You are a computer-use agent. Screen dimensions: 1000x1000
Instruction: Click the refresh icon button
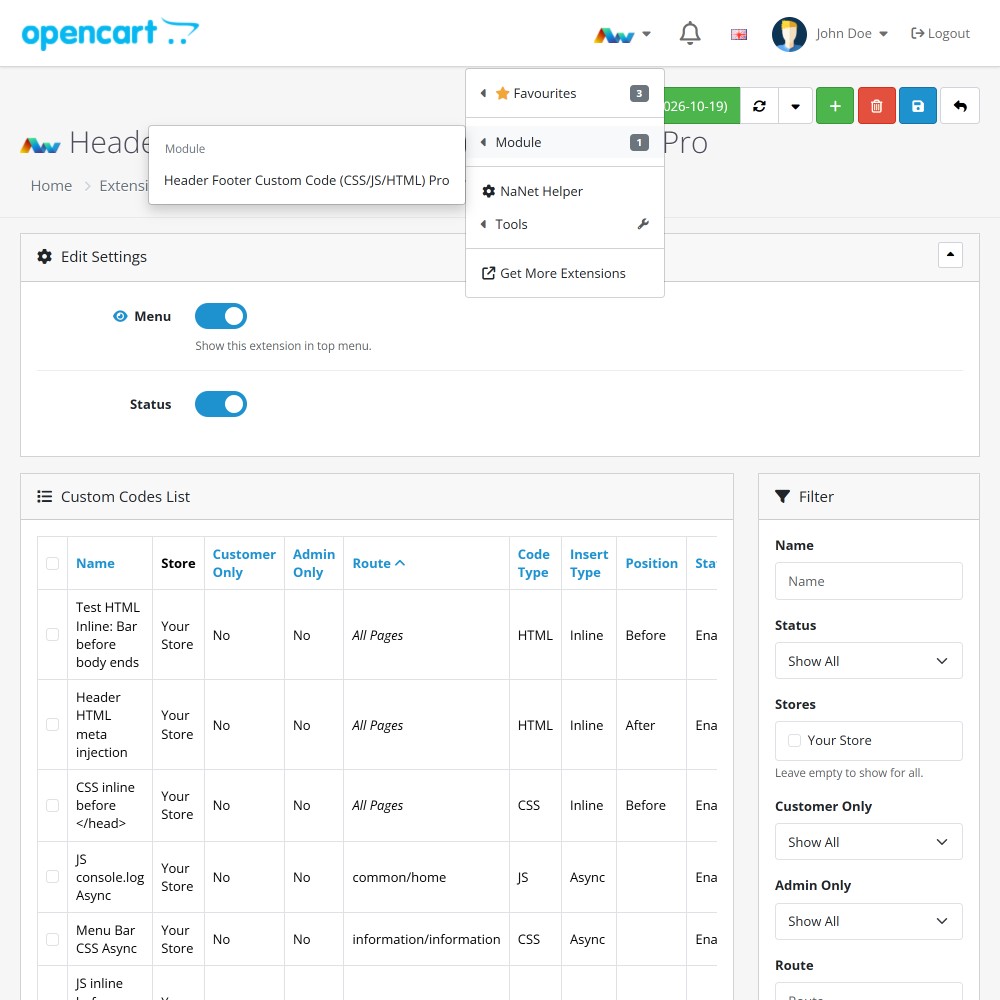(x=759, y=106)
